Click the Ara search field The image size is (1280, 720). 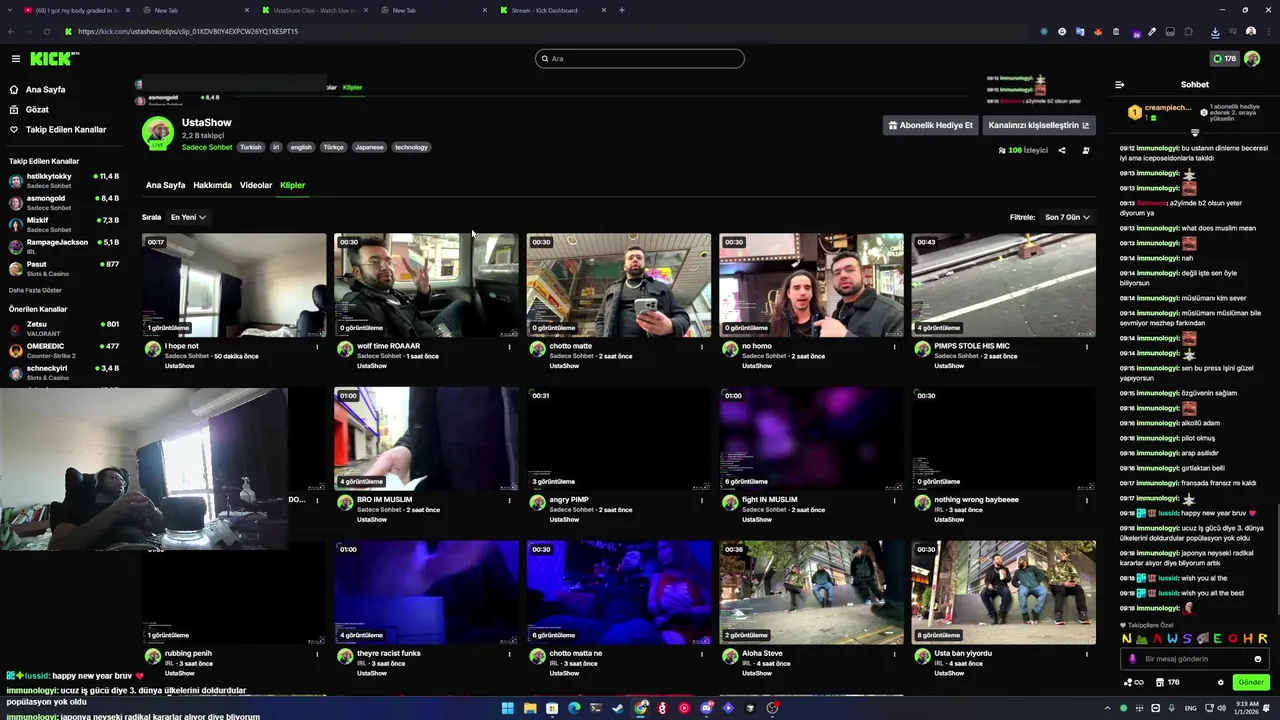coord(640,59)
